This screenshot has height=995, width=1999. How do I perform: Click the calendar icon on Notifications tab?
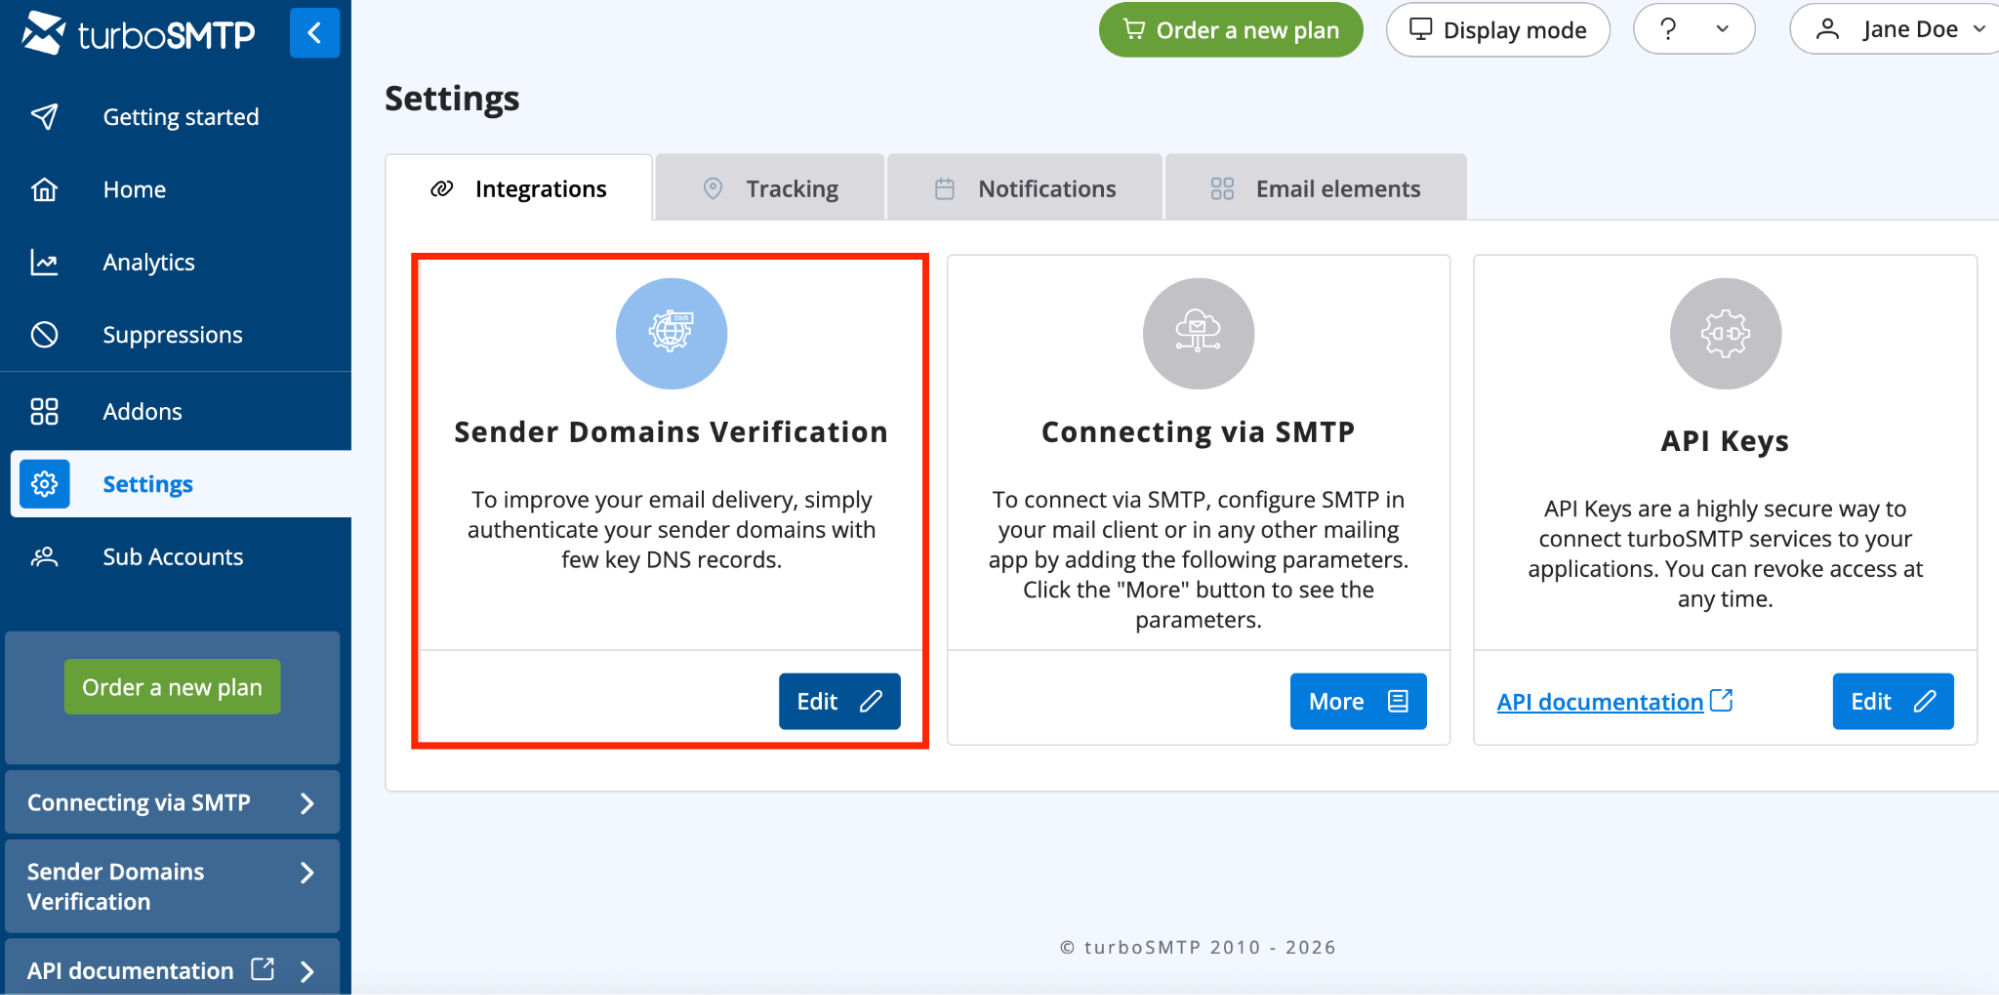(945, 188)
